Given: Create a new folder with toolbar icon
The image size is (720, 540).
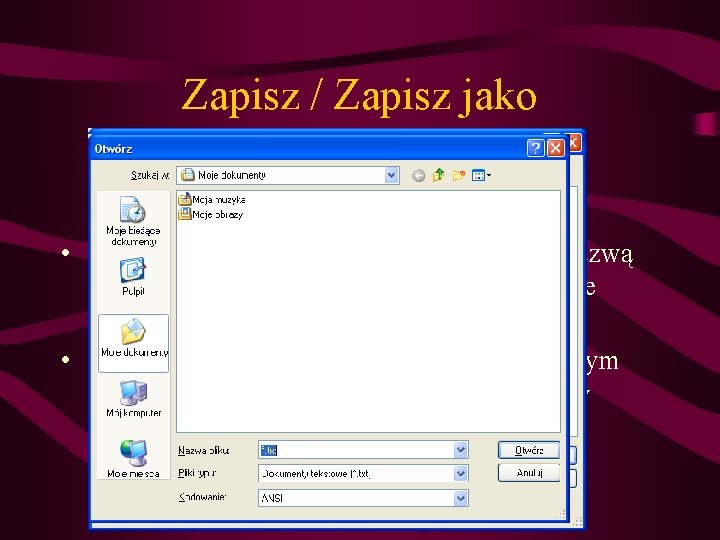Looking at the screenshot, I should [458, 175].
